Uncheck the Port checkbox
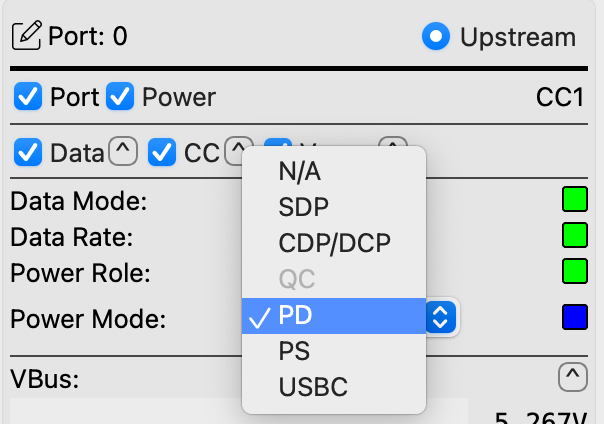 [x=29, y=97]
